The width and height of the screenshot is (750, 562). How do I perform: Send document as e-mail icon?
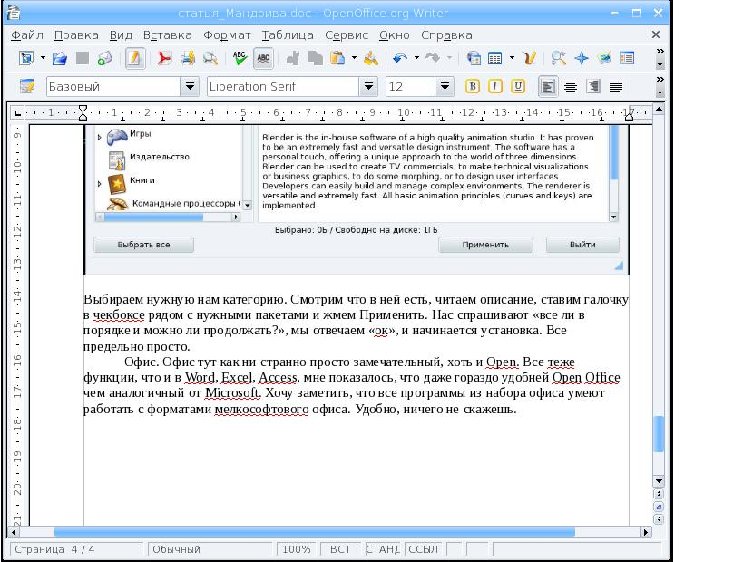pos(105,58)
